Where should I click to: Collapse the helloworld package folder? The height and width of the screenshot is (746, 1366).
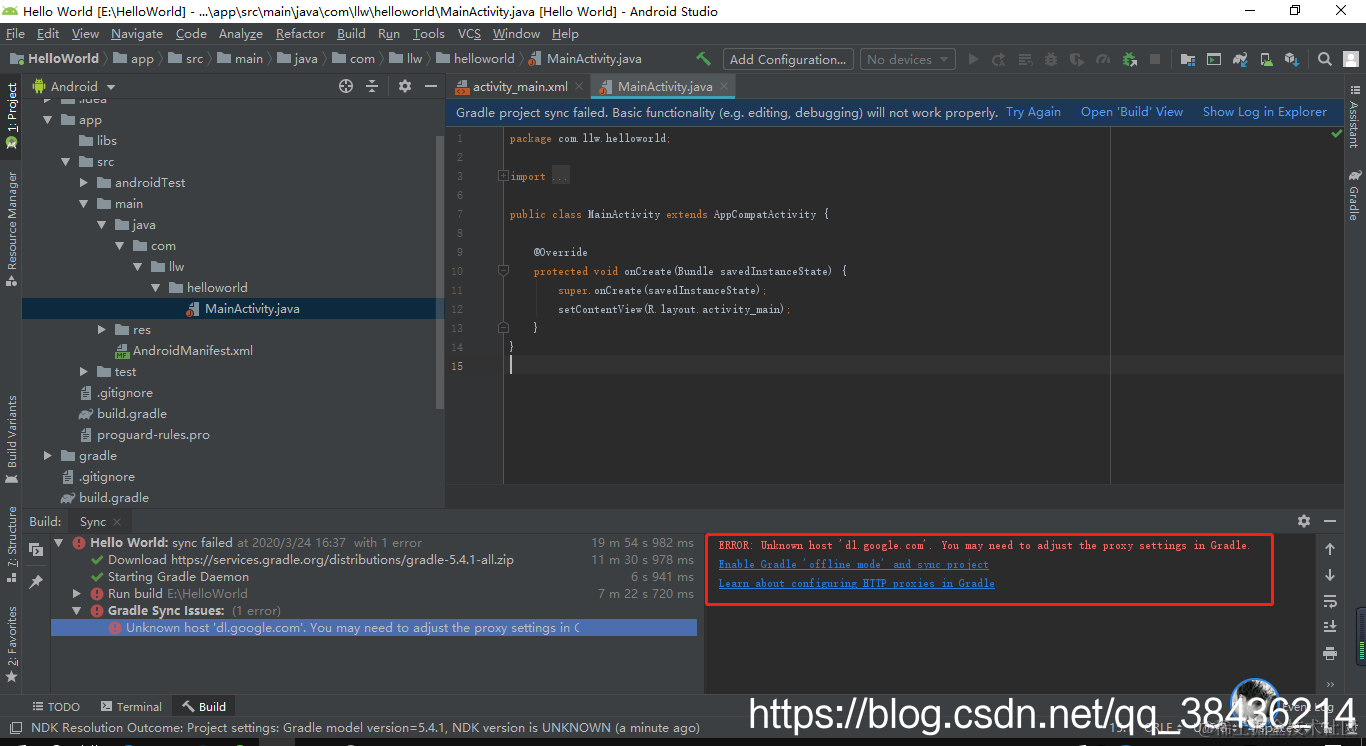coord(155,287)
